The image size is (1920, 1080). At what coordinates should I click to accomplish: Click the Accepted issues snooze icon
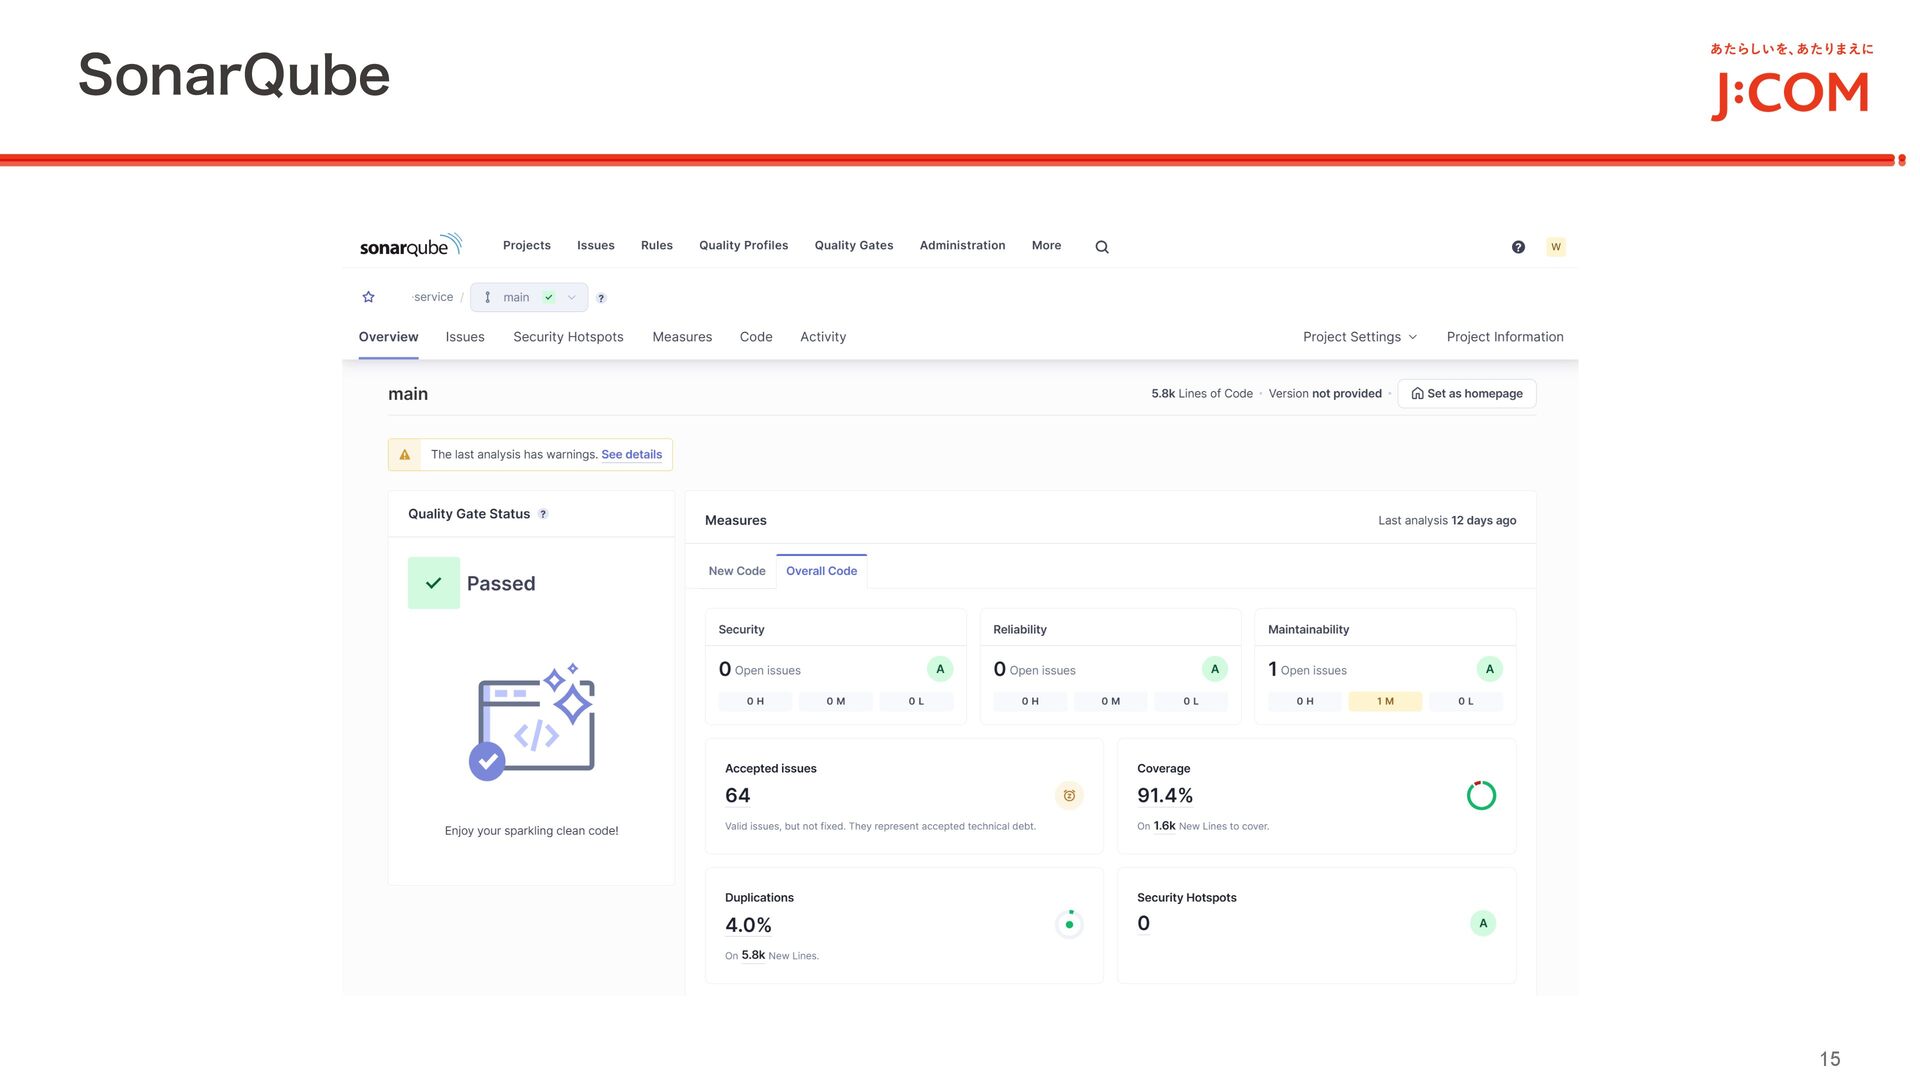pyautogui.click(x=1069, y=796)
